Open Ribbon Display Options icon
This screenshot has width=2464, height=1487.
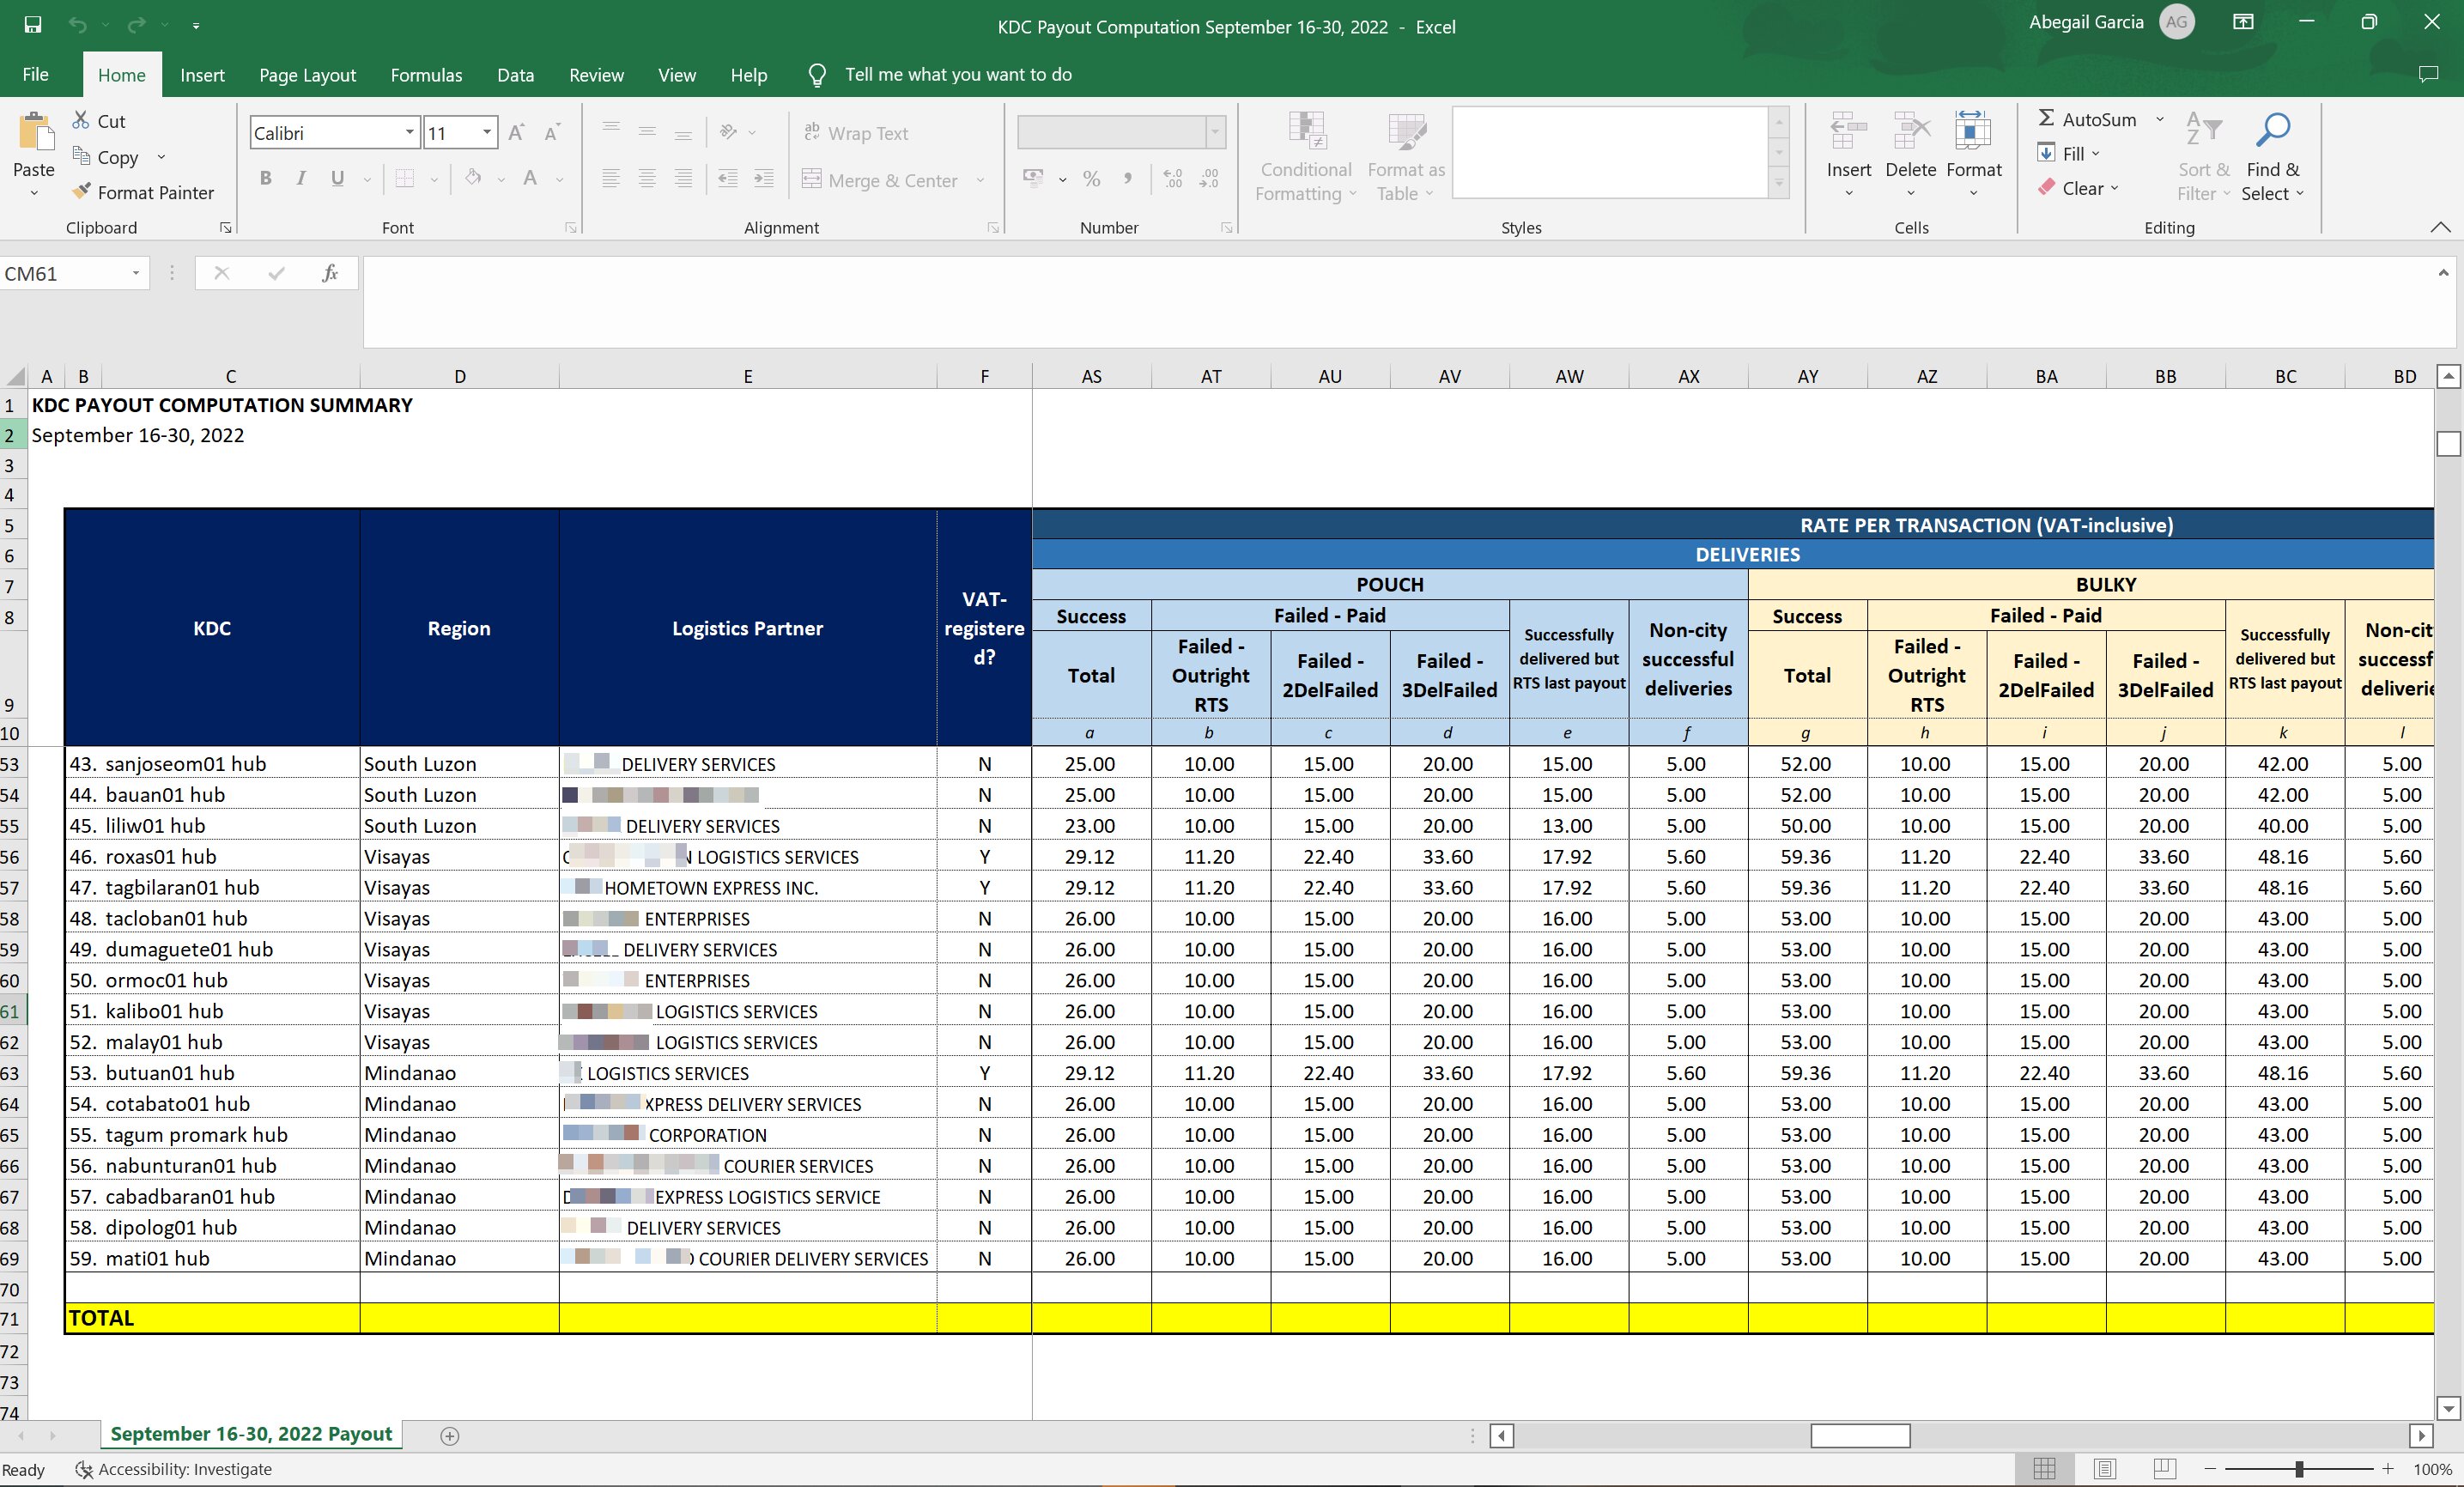pyautogui.click(x=2243, y=23)
